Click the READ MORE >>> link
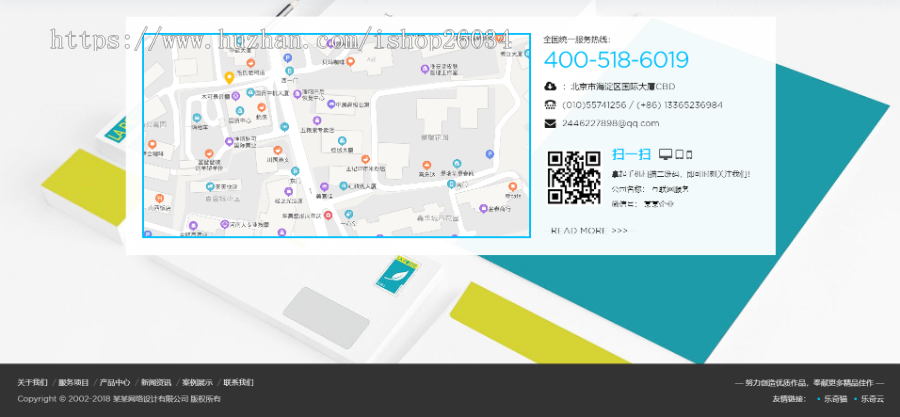This screenshot has width=900, height=417. pyautogui.click(x=589, y=231)
